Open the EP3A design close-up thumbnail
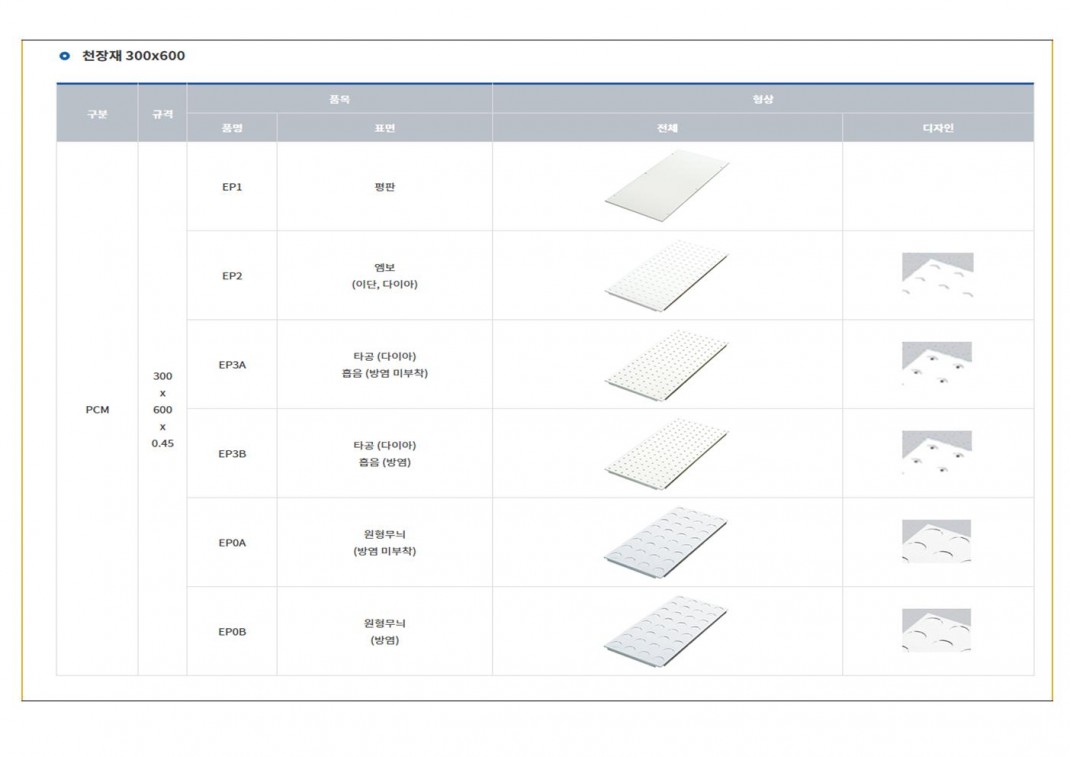The width and height of the screenshot is (1070, 757). point(937,364)
